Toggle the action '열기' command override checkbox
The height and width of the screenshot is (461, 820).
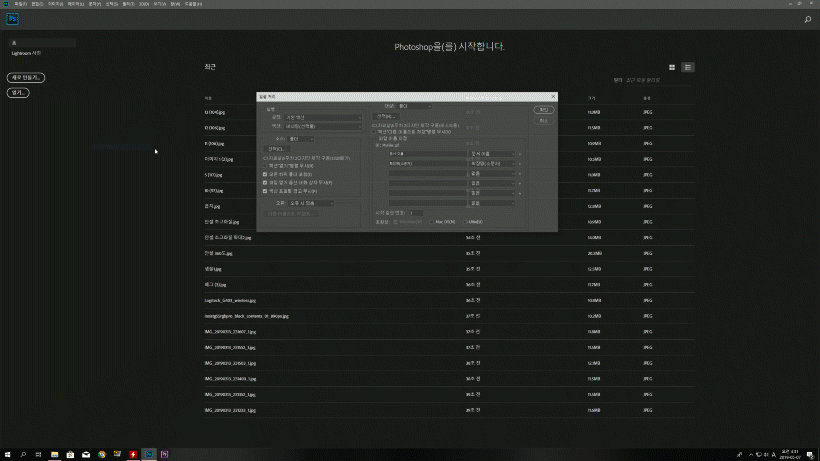click(x=265, y=166)
